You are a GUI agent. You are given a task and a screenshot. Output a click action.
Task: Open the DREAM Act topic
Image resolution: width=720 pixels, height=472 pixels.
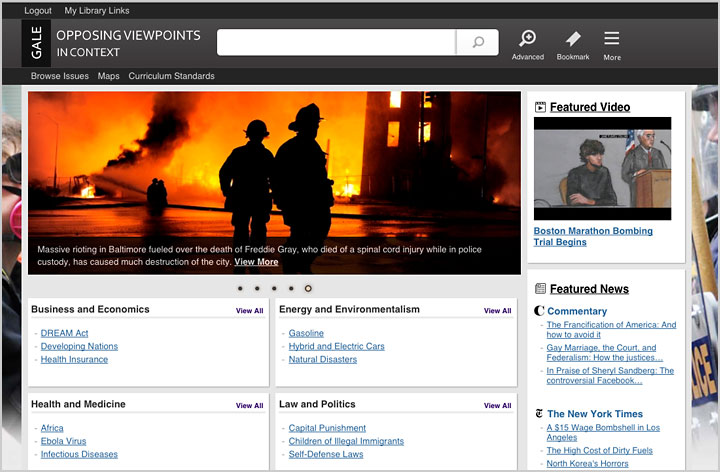click(64, 333)
